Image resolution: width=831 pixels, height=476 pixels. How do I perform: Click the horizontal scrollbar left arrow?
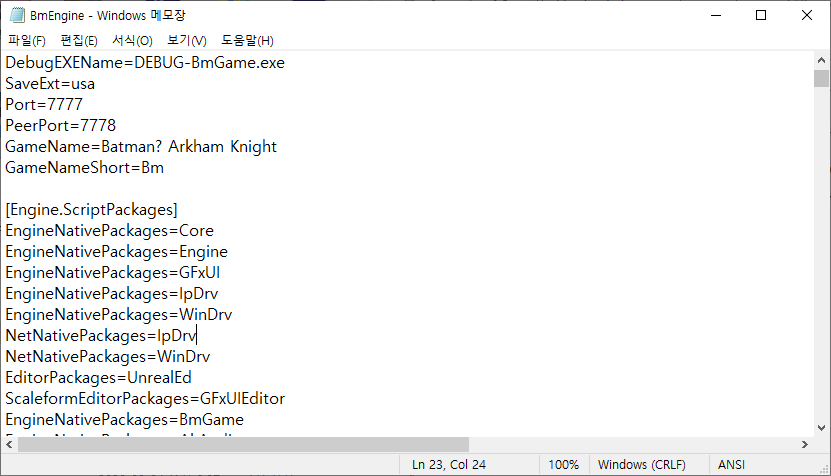coord(9,444)
